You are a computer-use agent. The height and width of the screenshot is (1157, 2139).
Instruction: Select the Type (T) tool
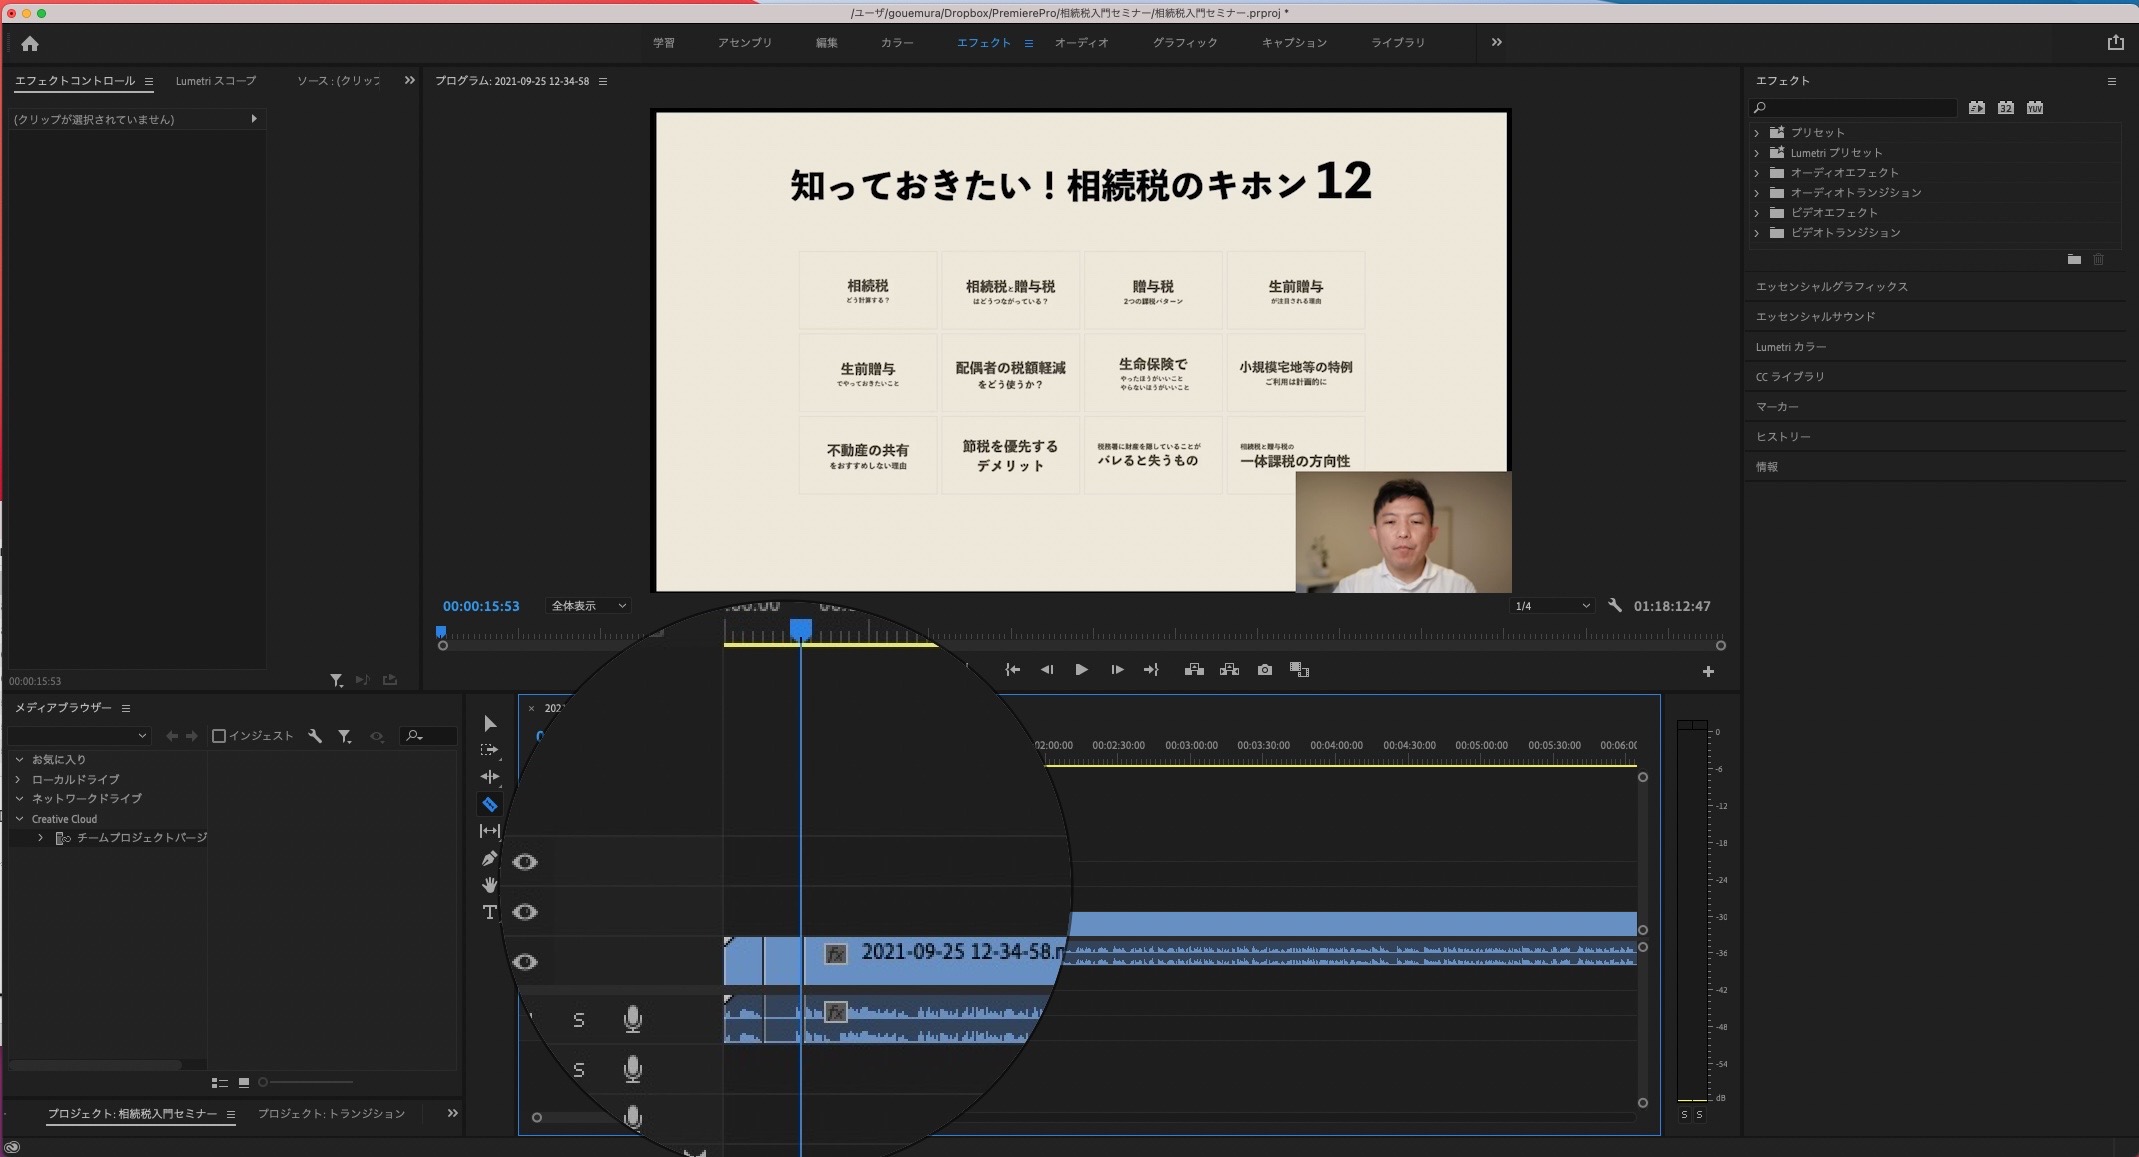(x=489, y=912)
